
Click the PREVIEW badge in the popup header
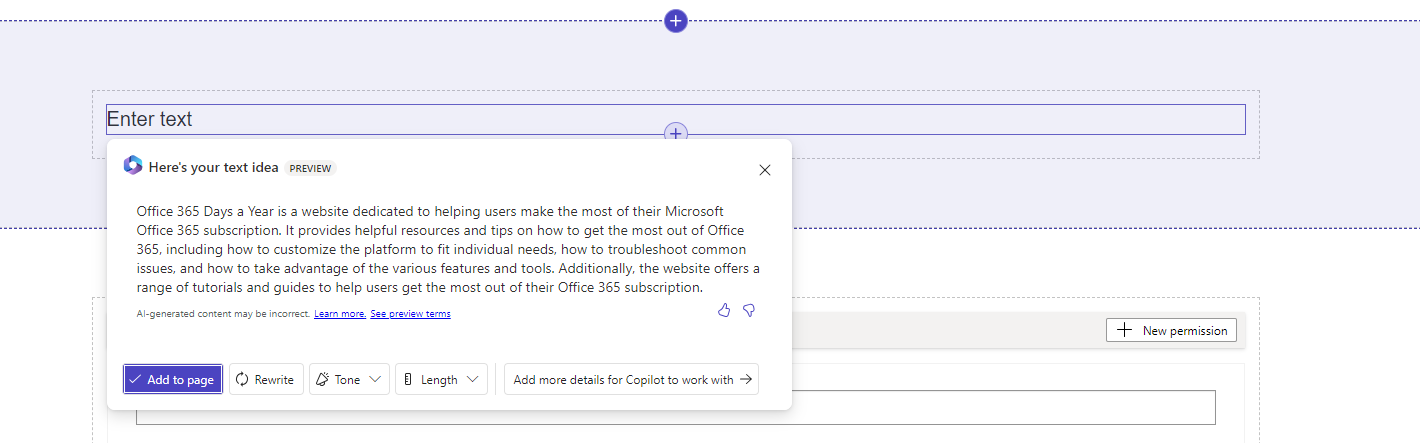pyautogui.click(x=310, y=168)
